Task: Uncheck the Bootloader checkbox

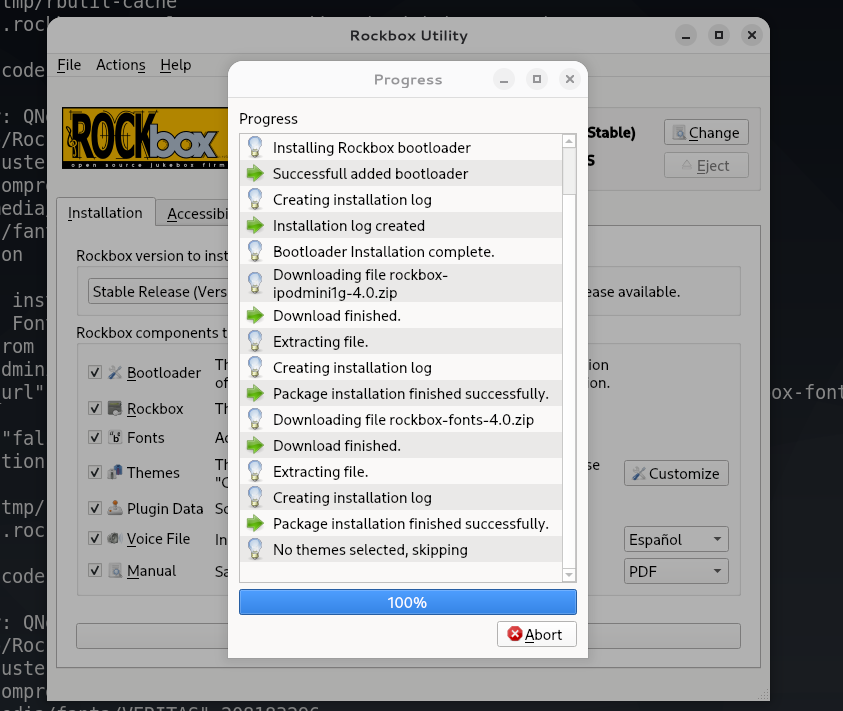Action: tap(95, 373)
